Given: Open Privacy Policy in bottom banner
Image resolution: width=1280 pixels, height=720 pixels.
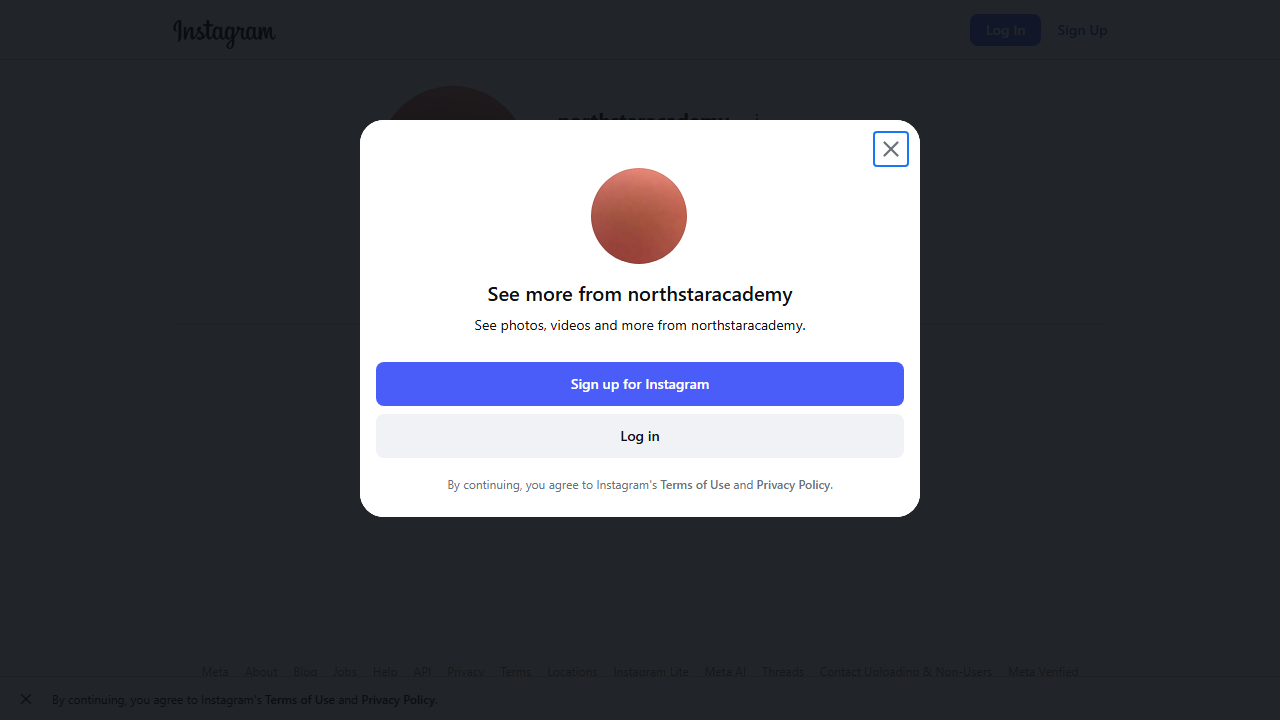Looking at the screenshot, I should click(x=398, y=700).
